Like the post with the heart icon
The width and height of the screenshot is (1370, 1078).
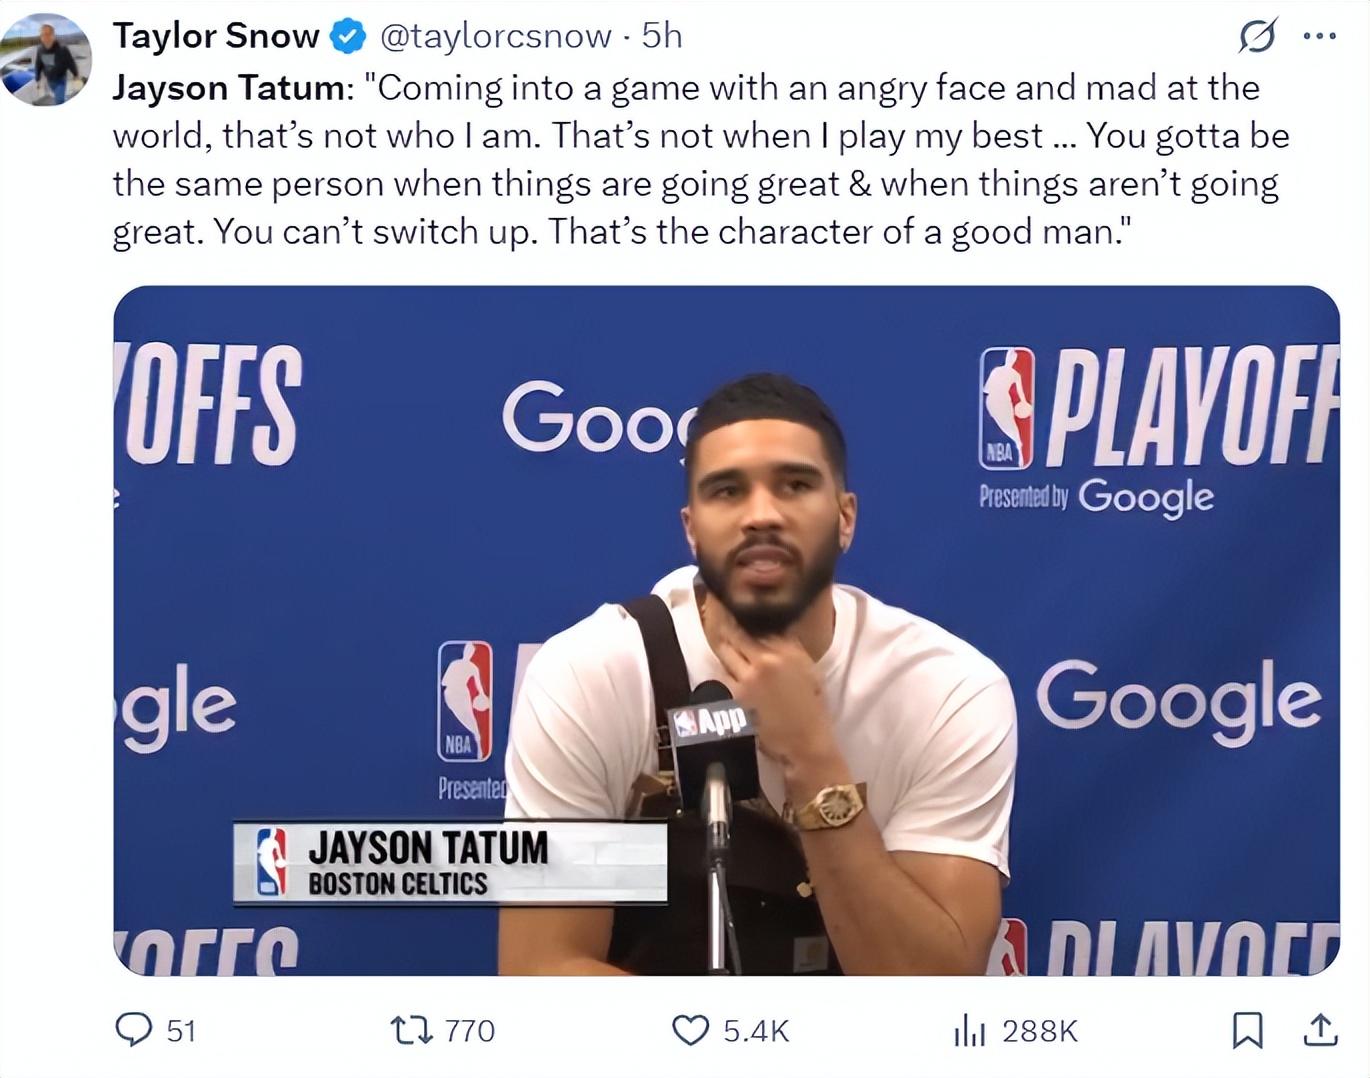click(690, 1029)
